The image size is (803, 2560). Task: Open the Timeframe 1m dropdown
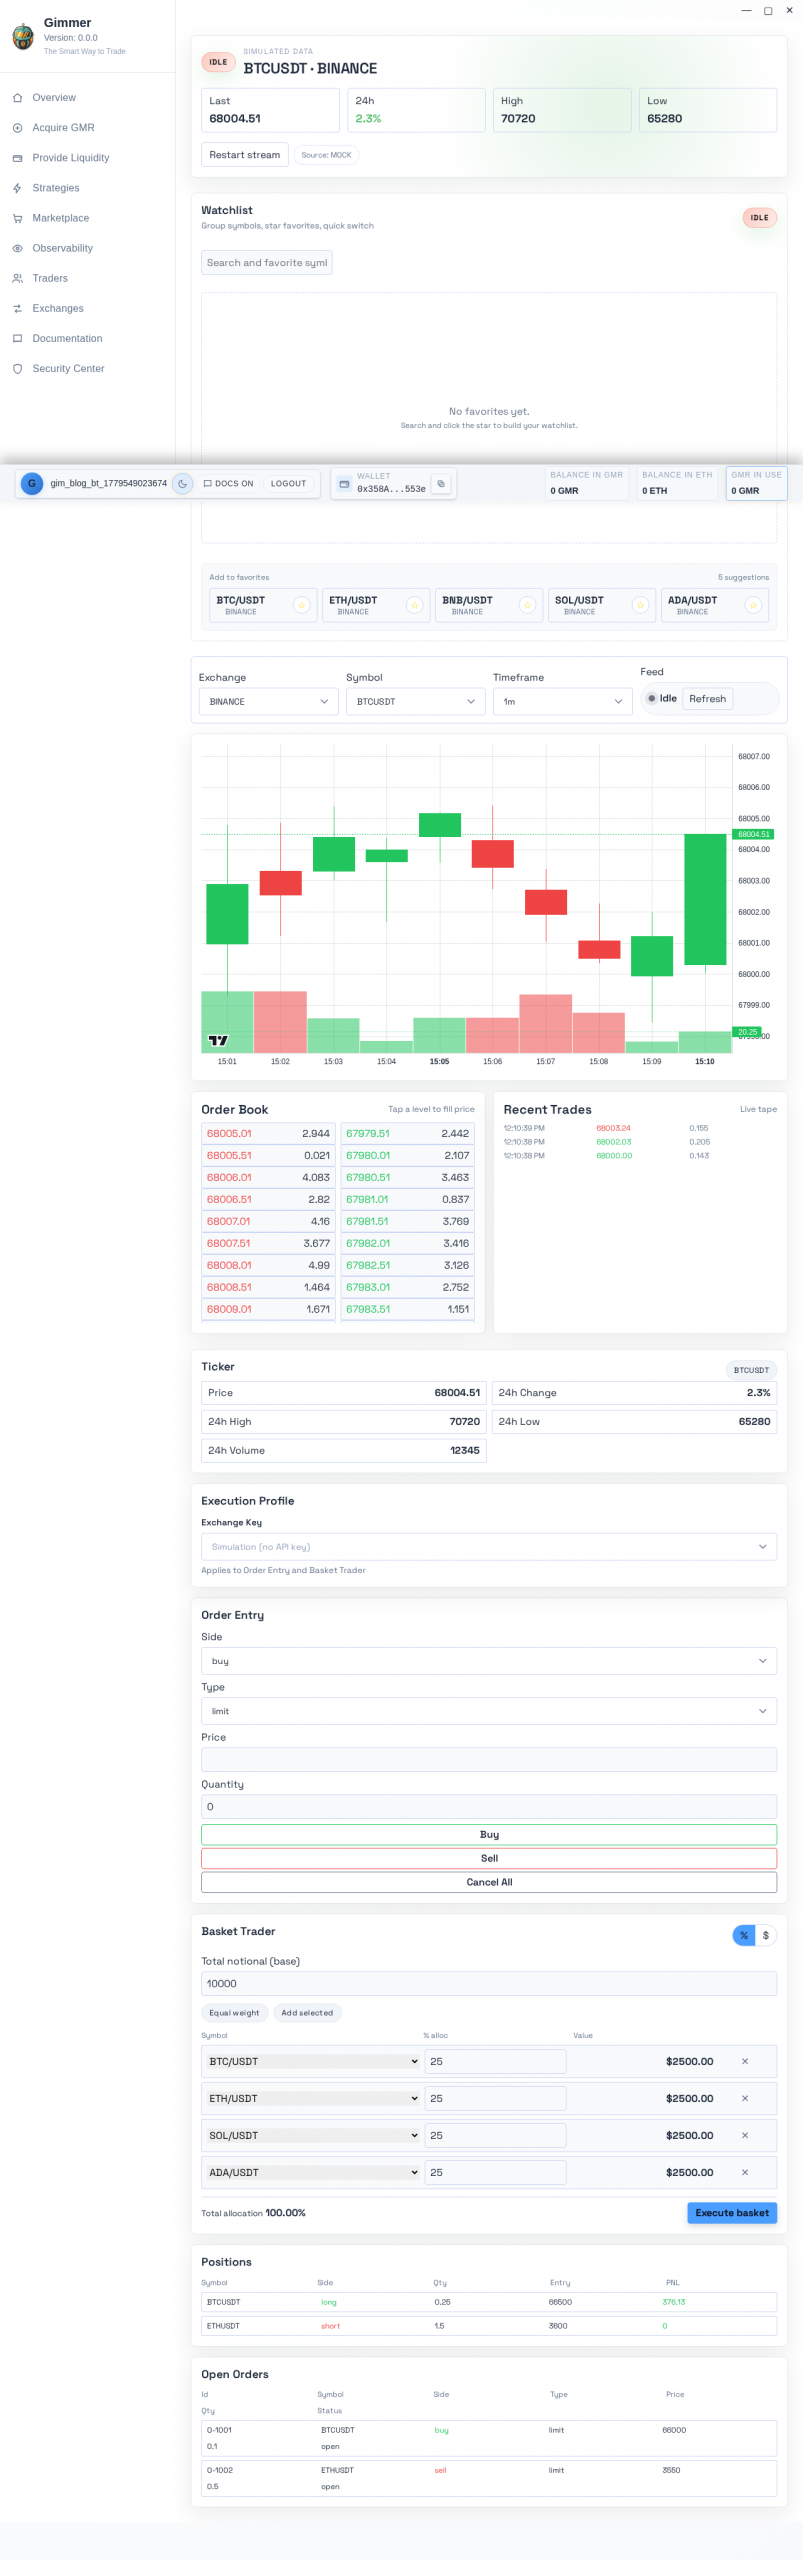click(563, 701)
